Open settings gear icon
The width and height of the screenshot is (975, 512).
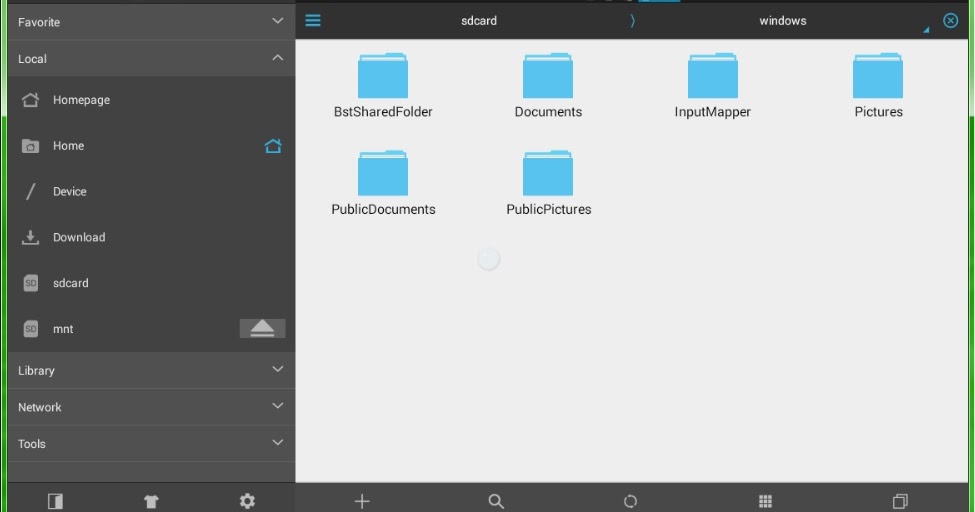click(x=247, y=501)
